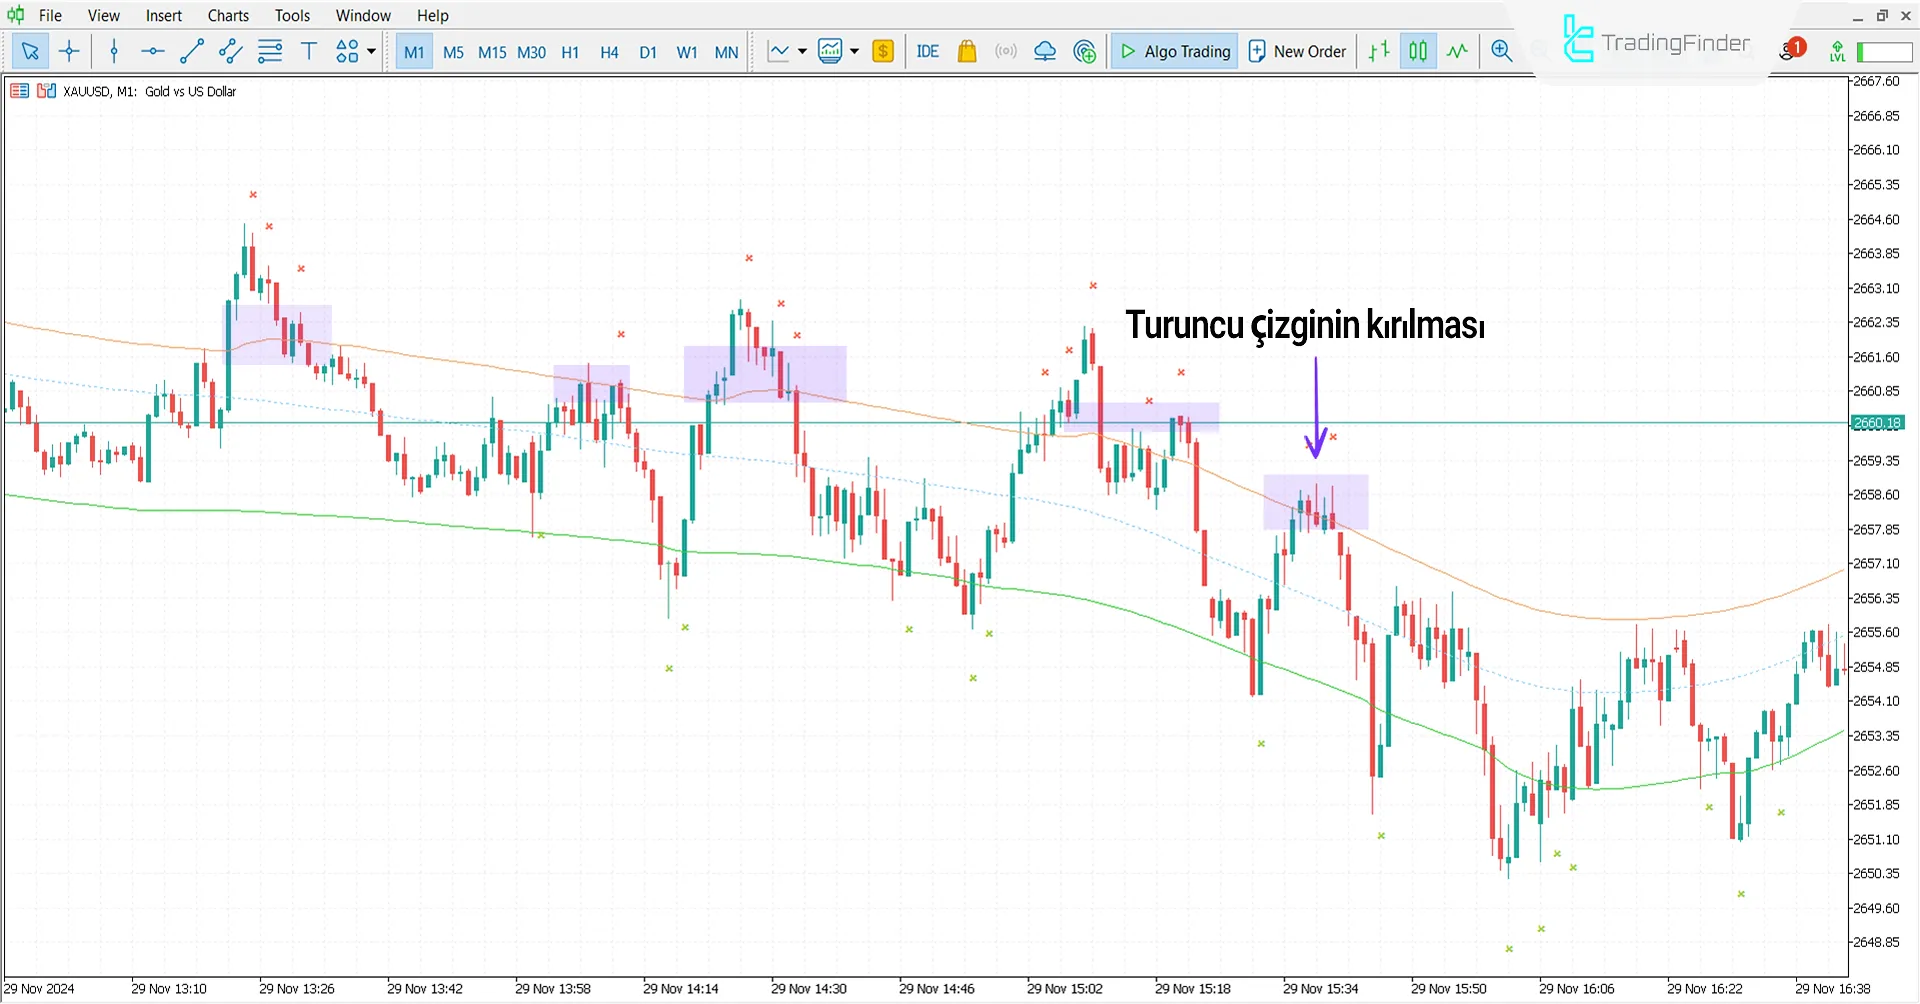The image size is (1920, 1004).
Task: Switch chart display to line mode
Action: (x=1457, y=51)
